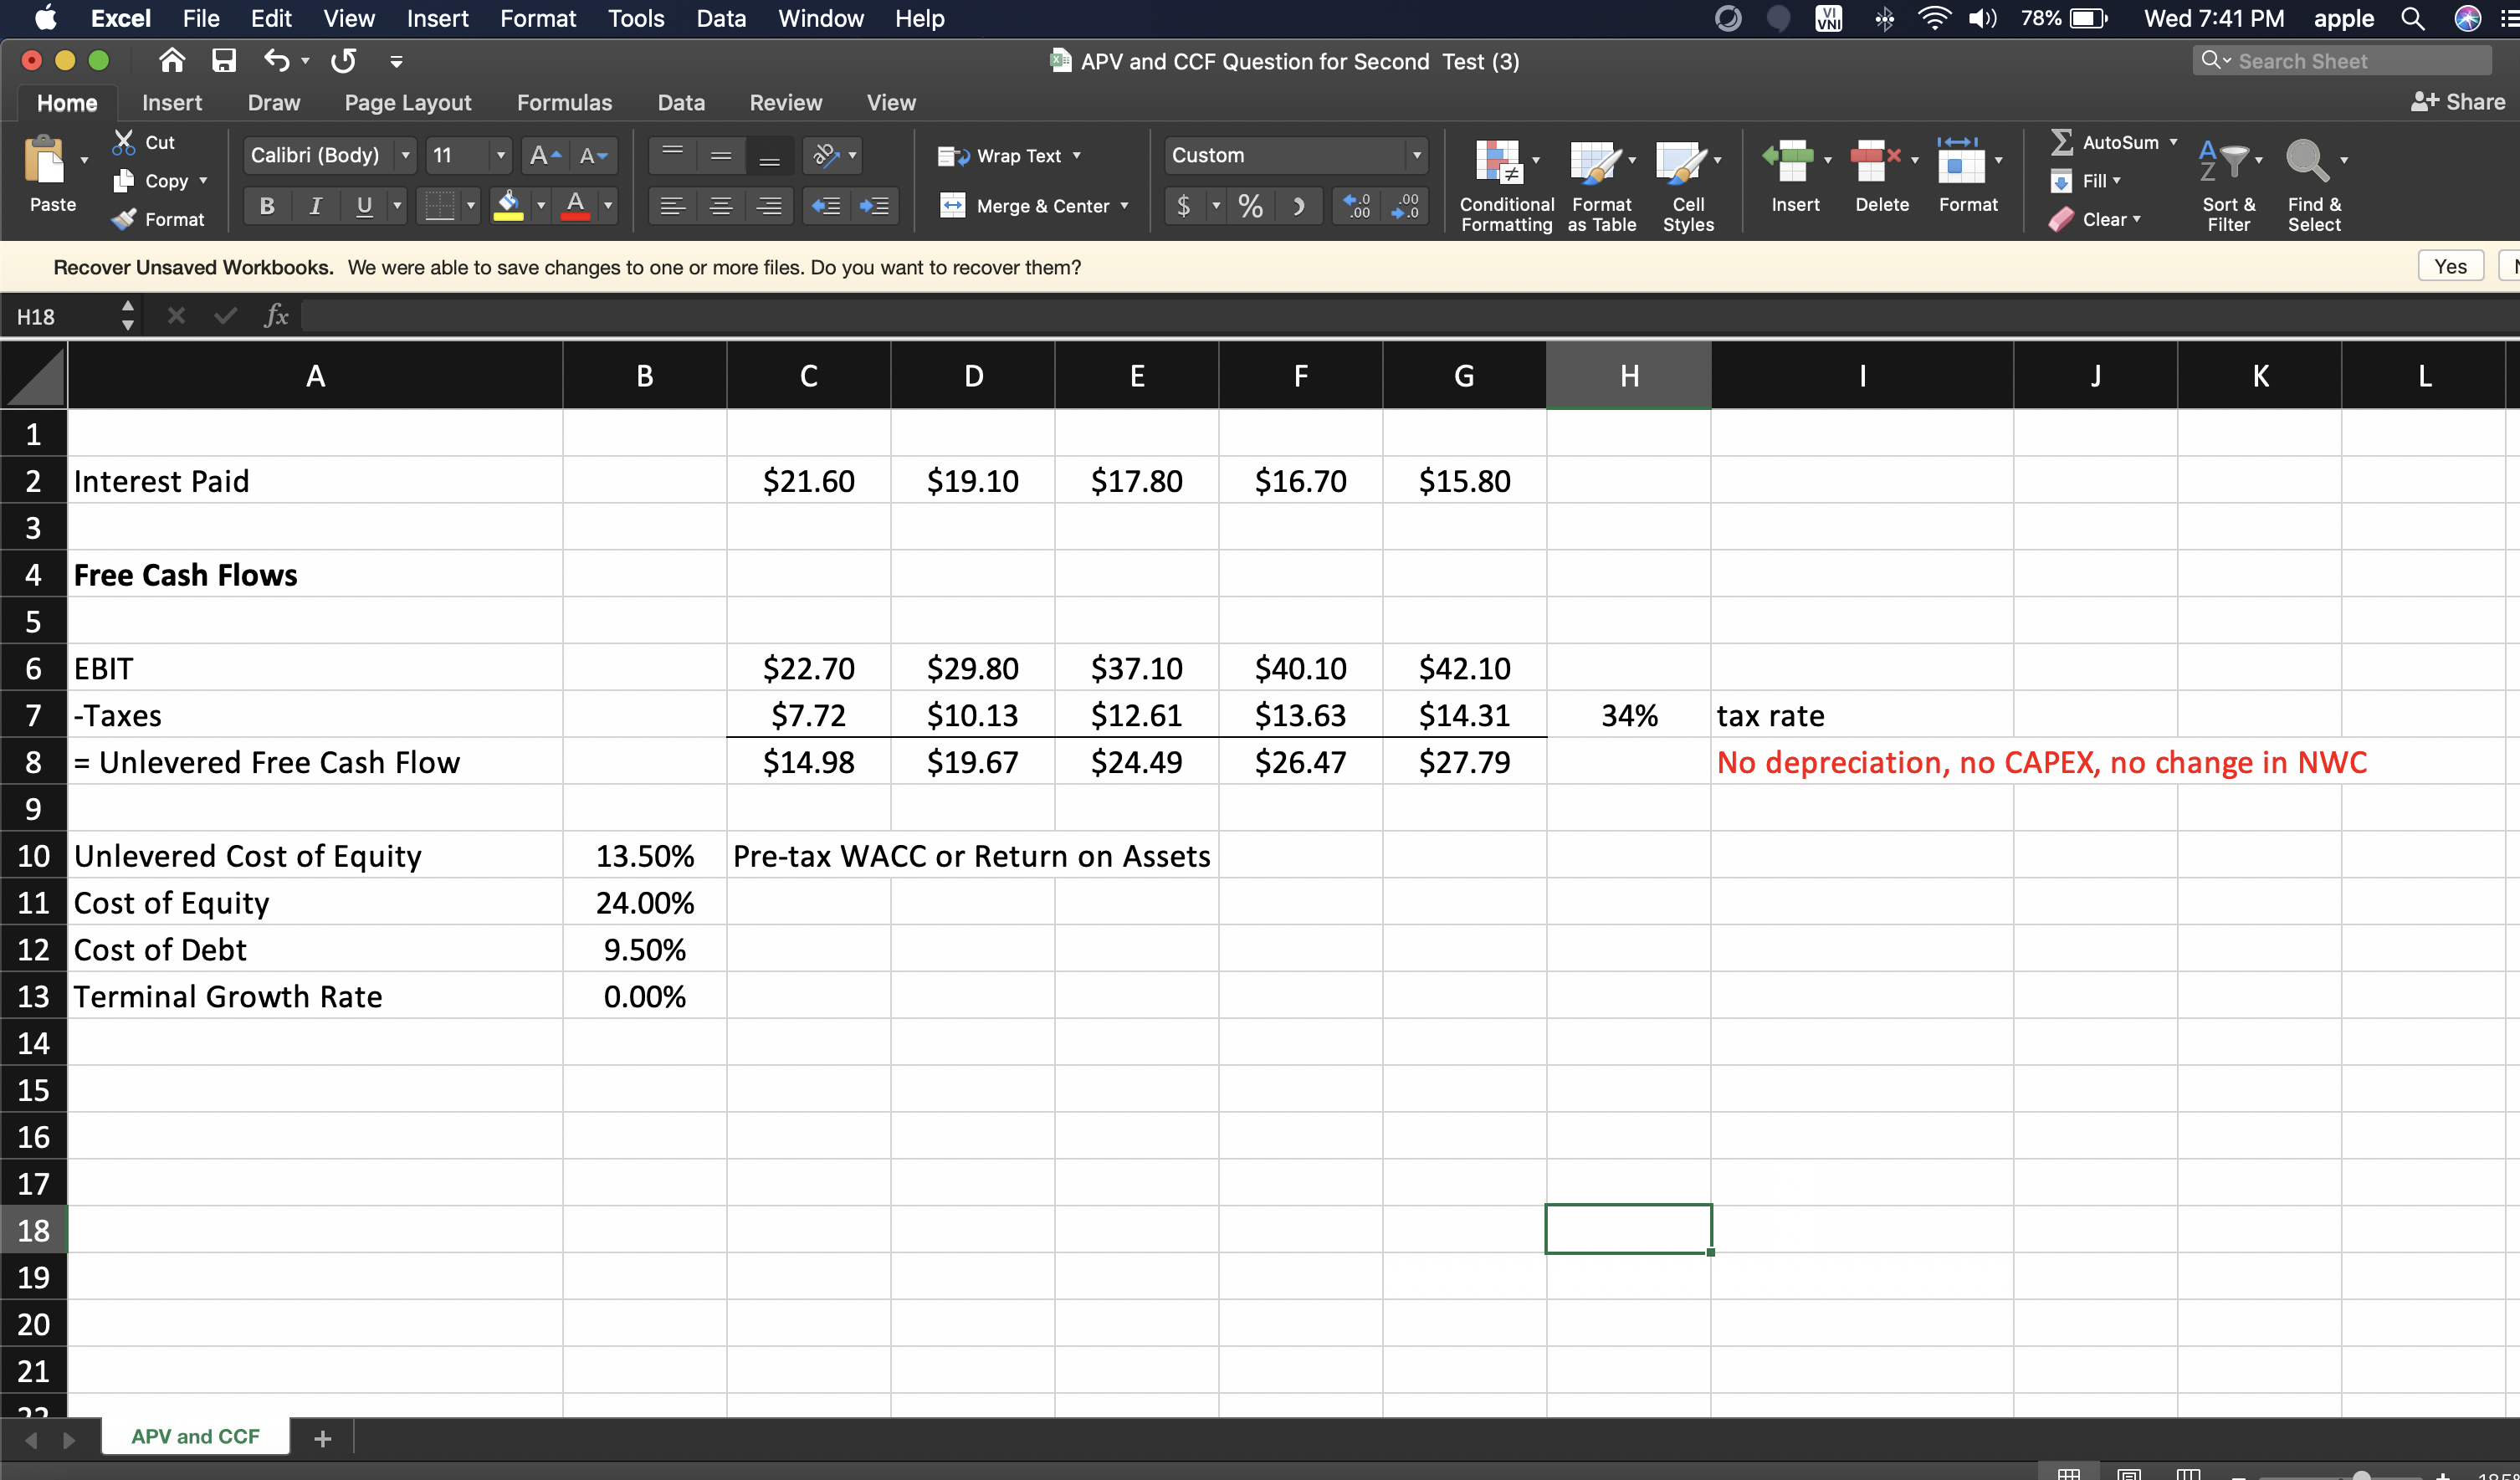Toggle Wrap Text on
The image size is (2520, 1480).
[1008, 155]
